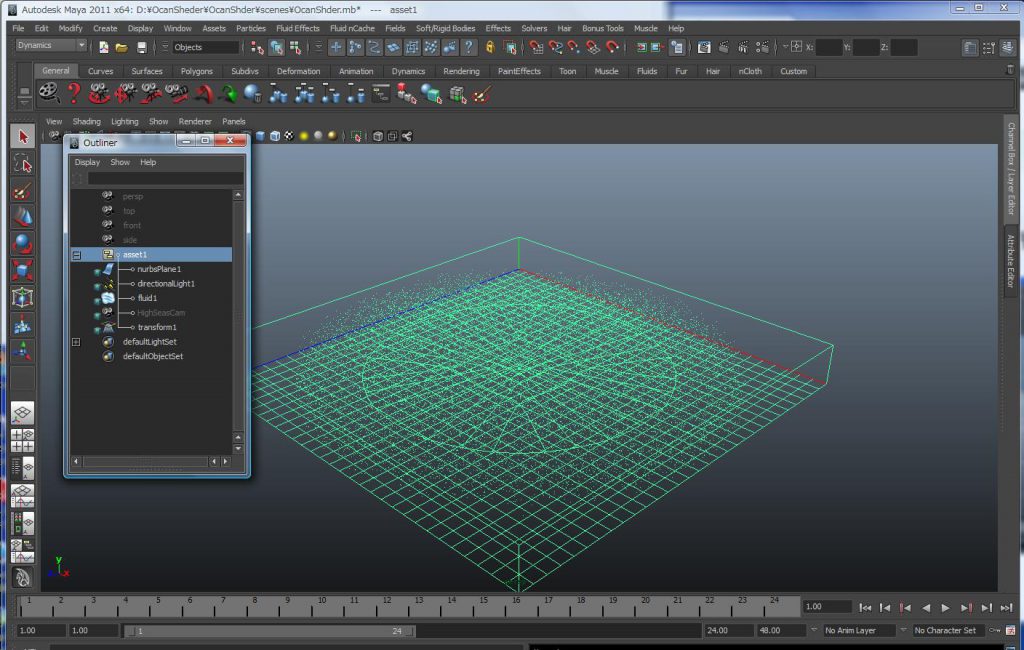This screenshot has width=1024, height=650.
Task: Go to start of playback range
Action: pyautogui.click(x=865, y=608)
